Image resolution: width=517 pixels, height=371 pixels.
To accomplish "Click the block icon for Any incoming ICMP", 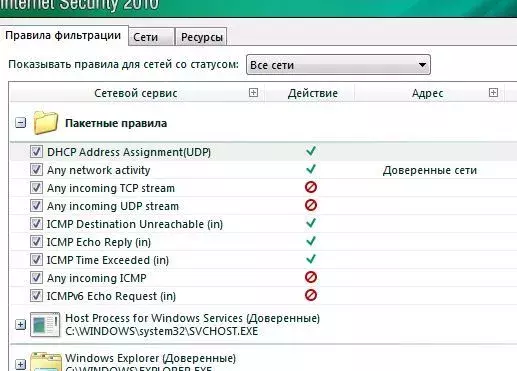I will tap(311, 277).
